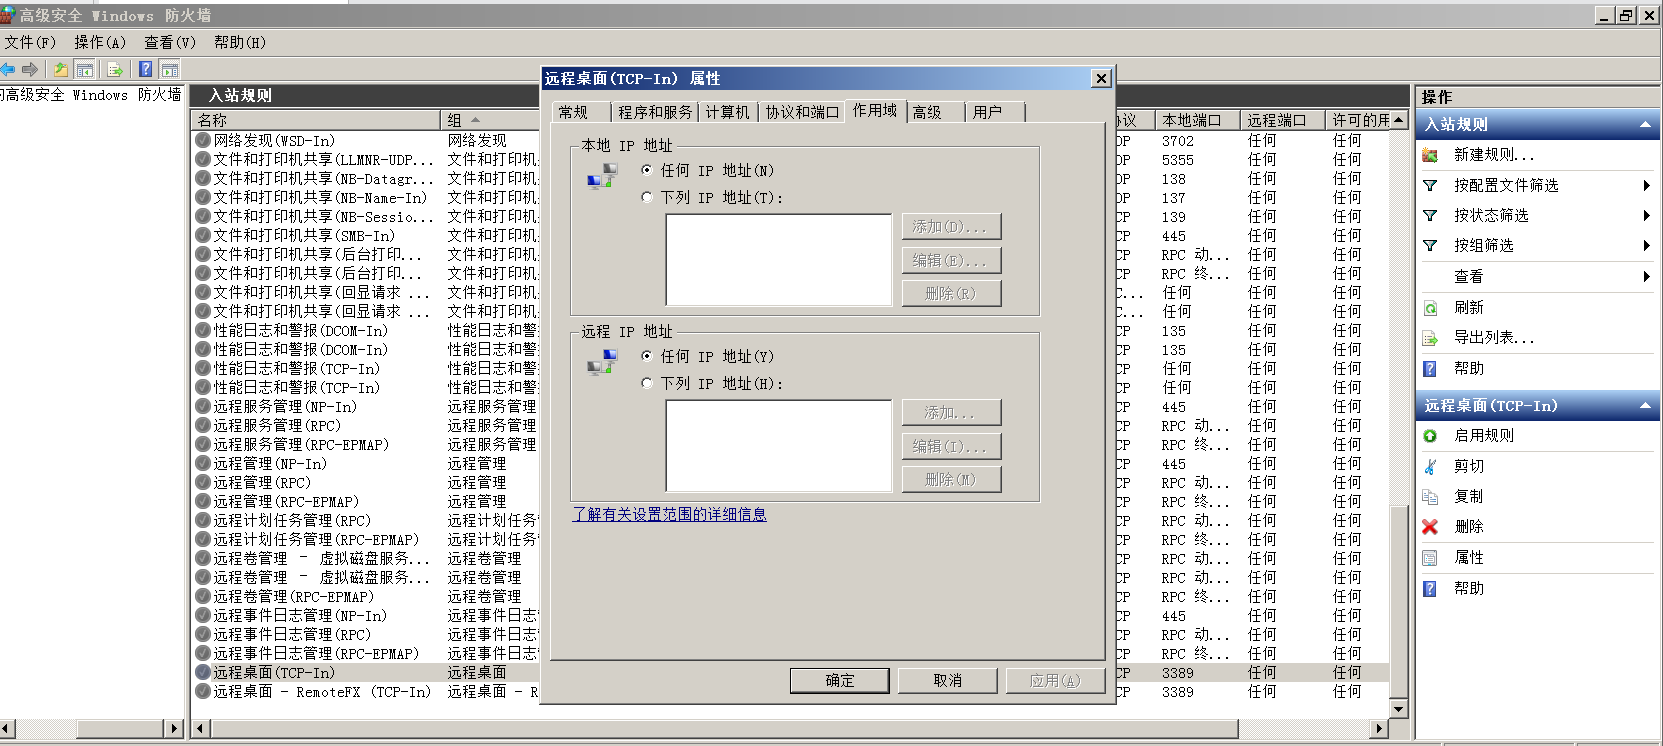Click the 新建规则 firewall icon in actions pane
Image resolution: width=1663 pixels, height=746 pixels.
[x=1430, y=155]
